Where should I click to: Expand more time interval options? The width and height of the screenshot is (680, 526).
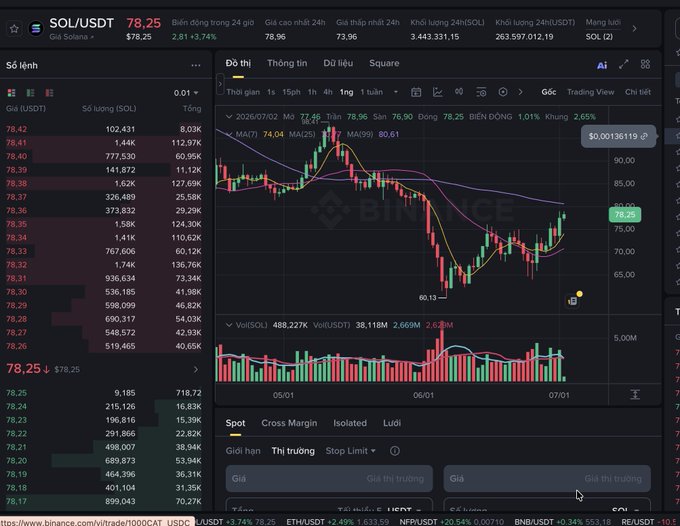(396, 92)
